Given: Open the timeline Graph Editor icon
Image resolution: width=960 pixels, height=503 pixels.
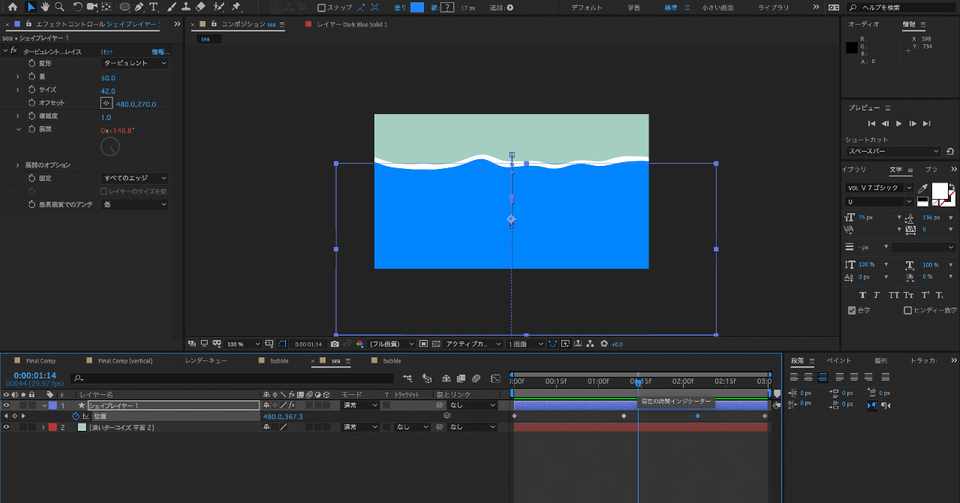Looking at the screenshot, I should 495,379.
